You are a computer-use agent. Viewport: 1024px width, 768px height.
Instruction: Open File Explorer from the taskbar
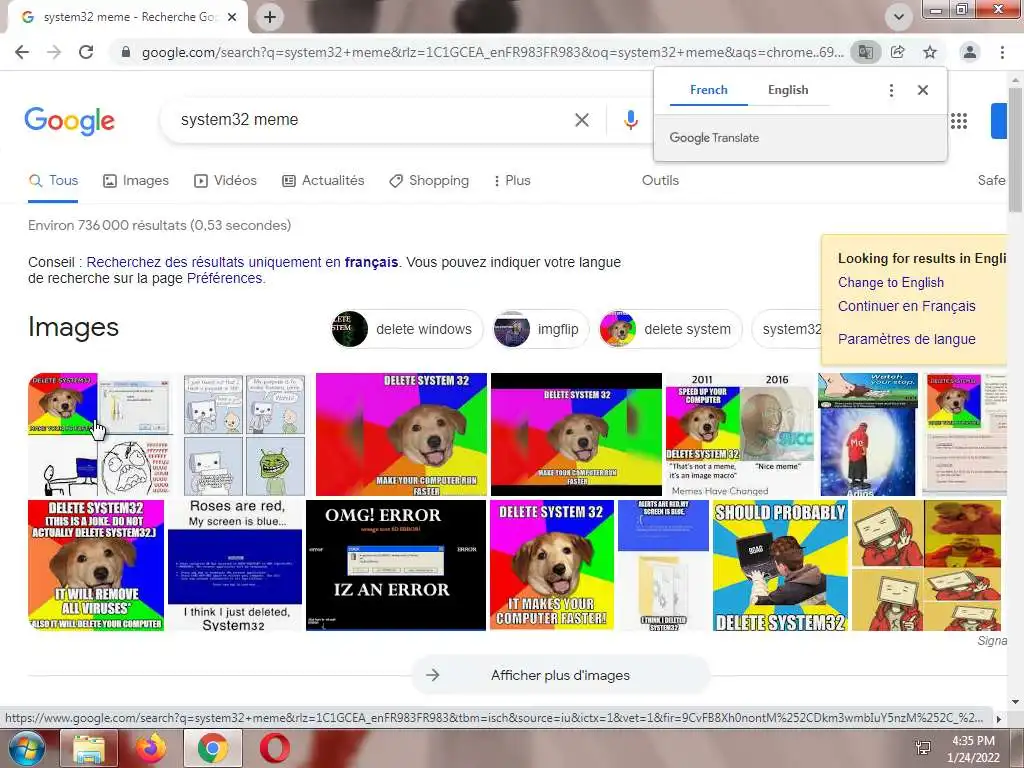(89, 748)
